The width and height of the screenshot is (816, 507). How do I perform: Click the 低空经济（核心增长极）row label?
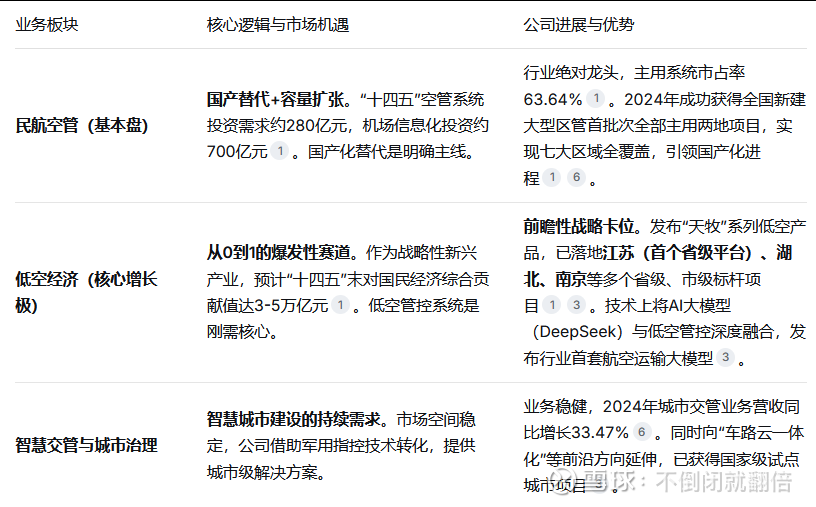[x=86, y=291]
